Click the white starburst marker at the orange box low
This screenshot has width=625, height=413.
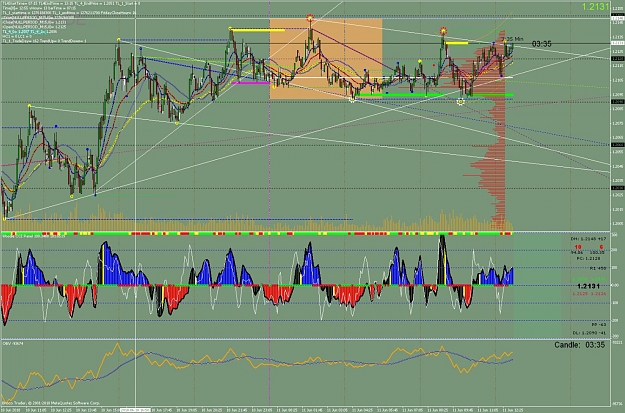pyautogui.click(x=352, y=100)
